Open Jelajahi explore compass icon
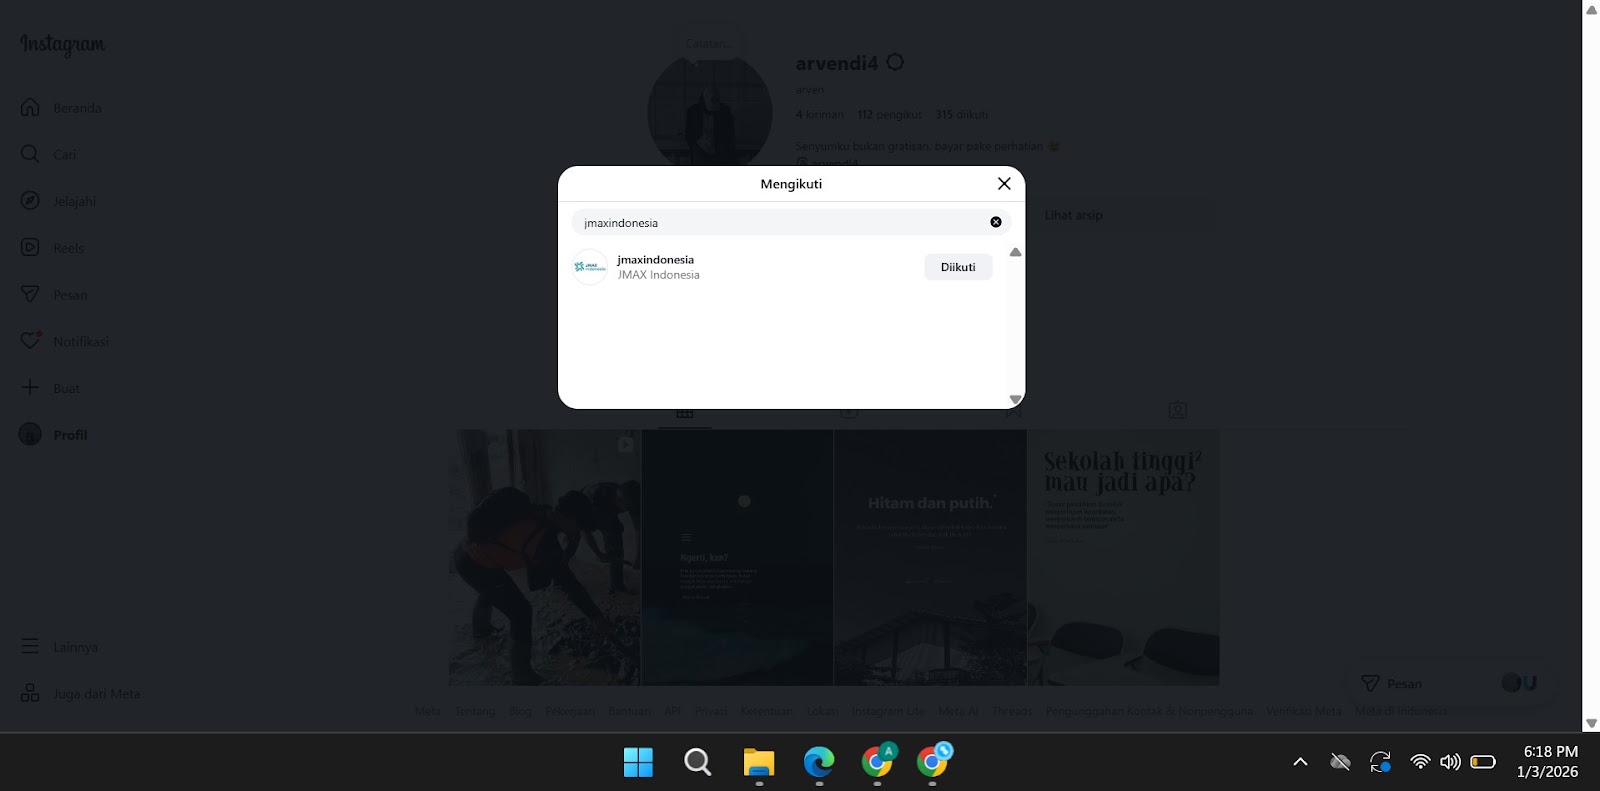Viewport: 1600px width, 791px height. click(x=31, y=201)
